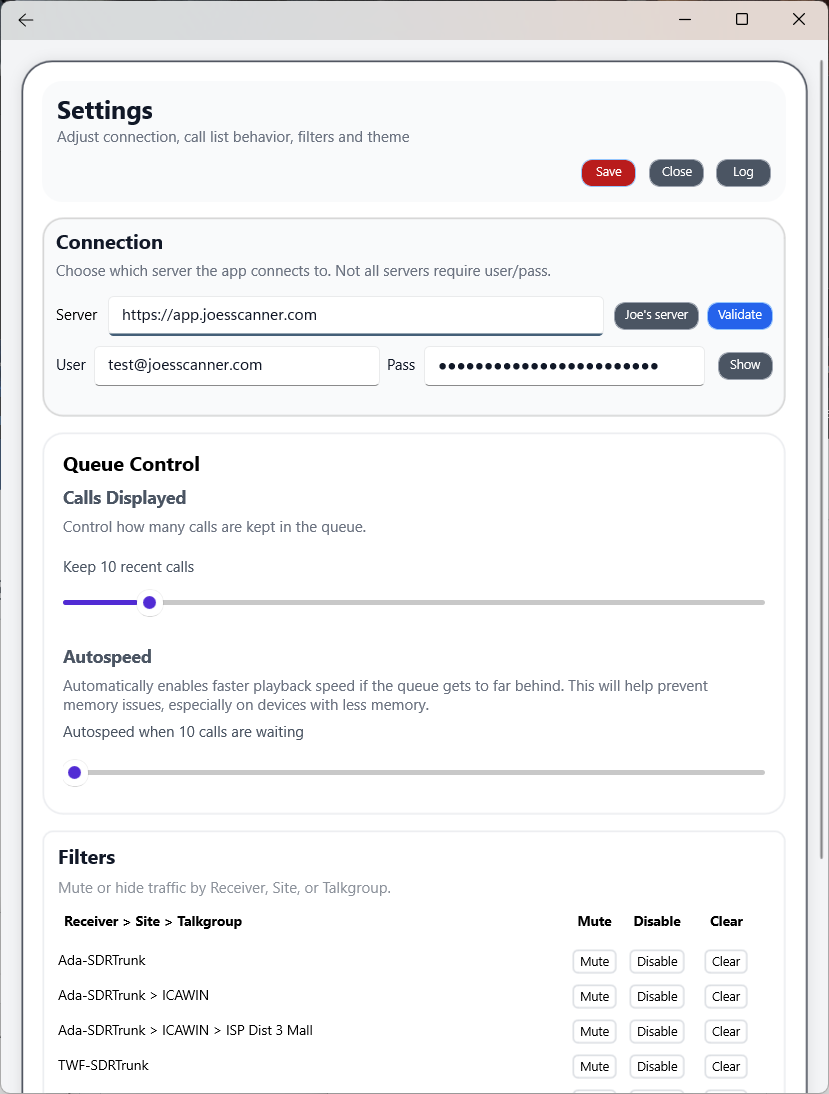The height and width of the screenshot is (1094, 829).
Task: Validate the server connection
Action: click(x=740, y=315)
